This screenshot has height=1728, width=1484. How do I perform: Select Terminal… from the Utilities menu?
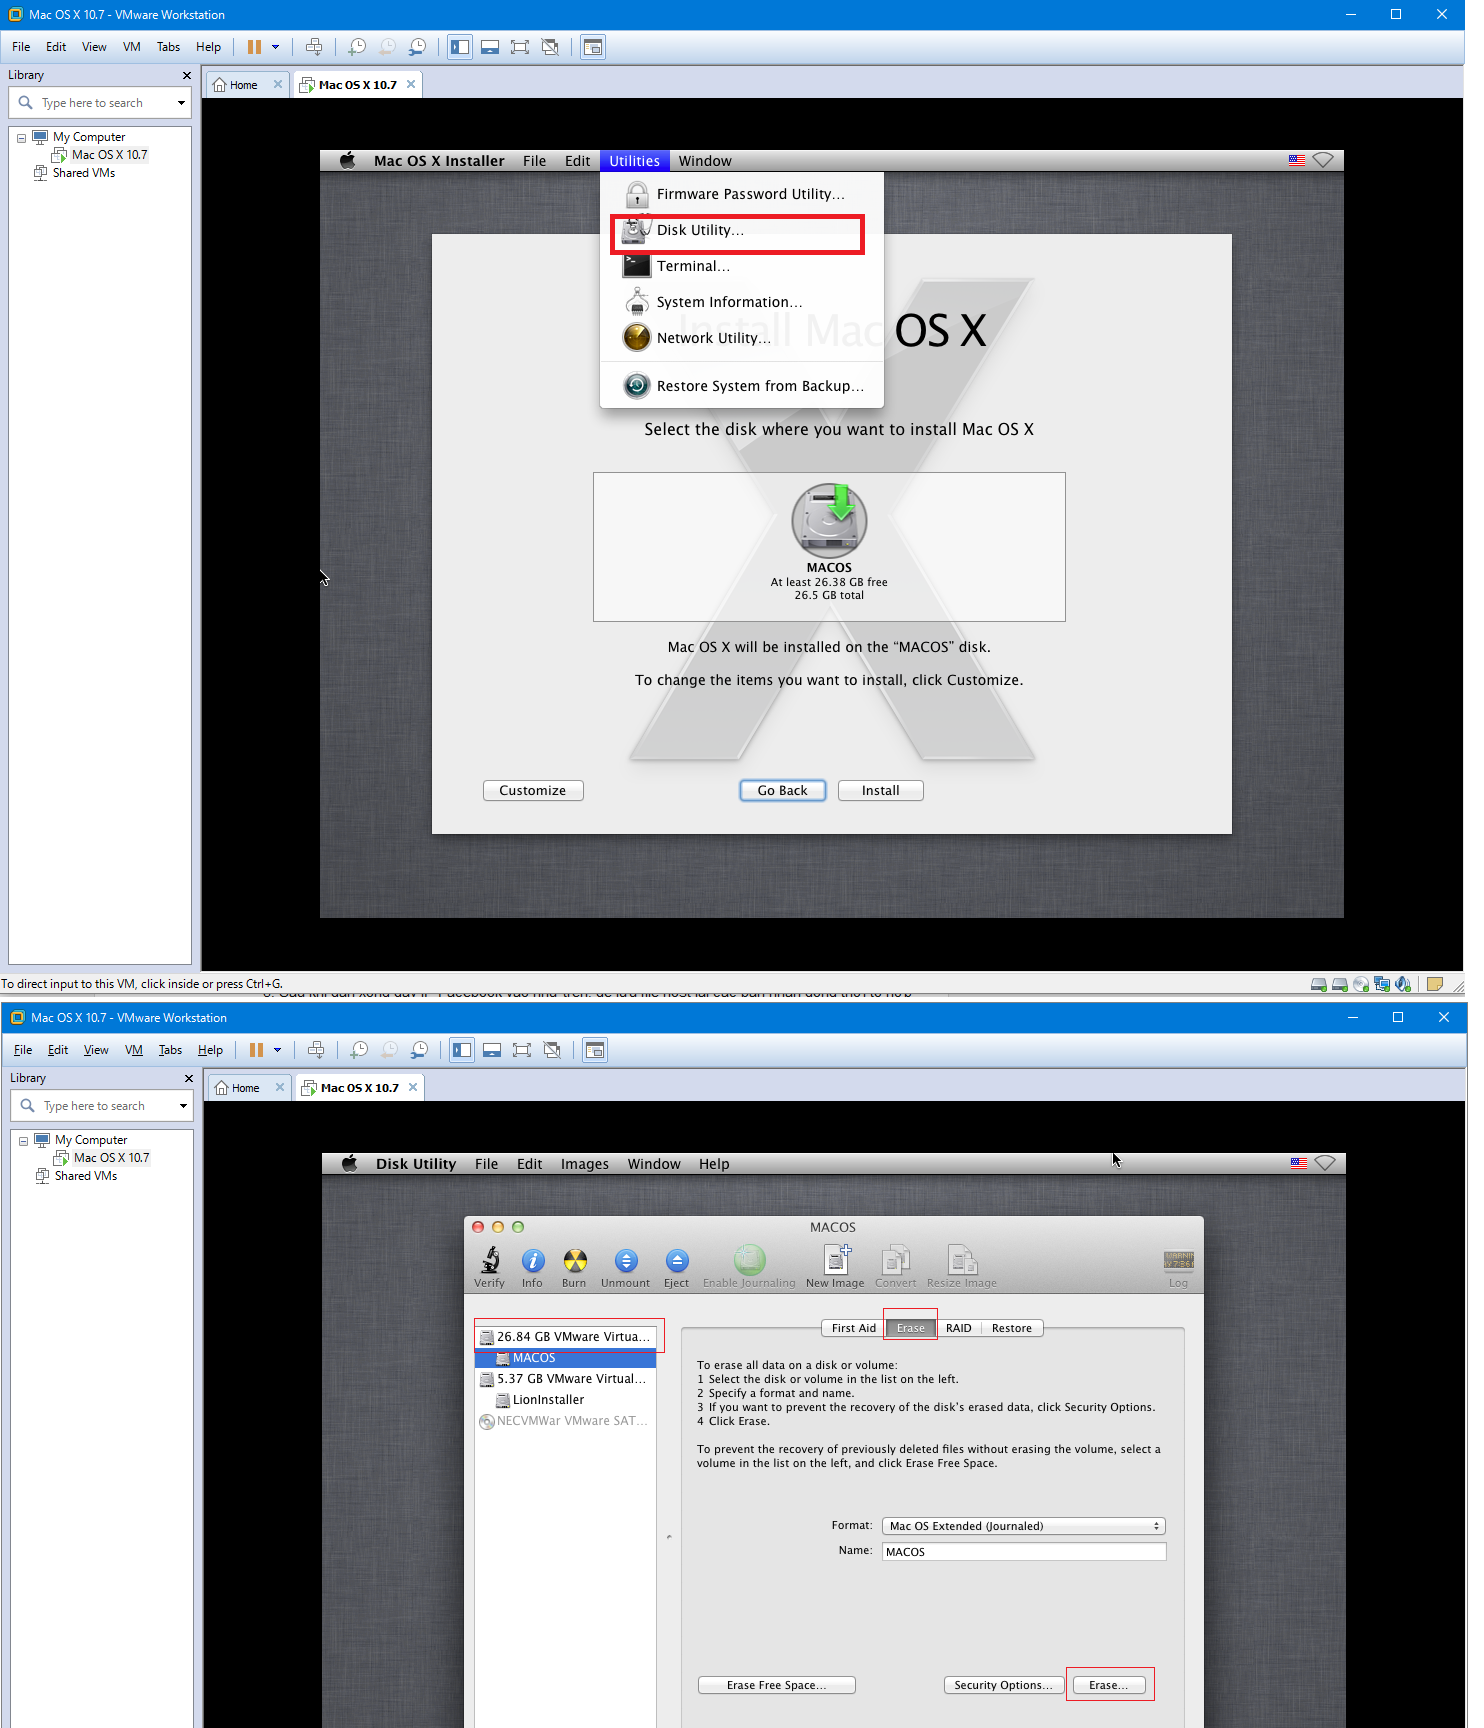click(x=741, y=266)
